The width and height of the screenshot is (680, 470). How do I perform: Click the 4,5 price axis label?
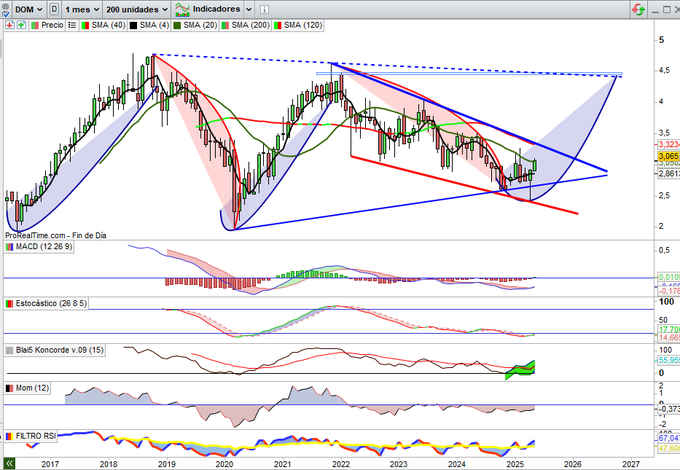click(x=664, y=70)
